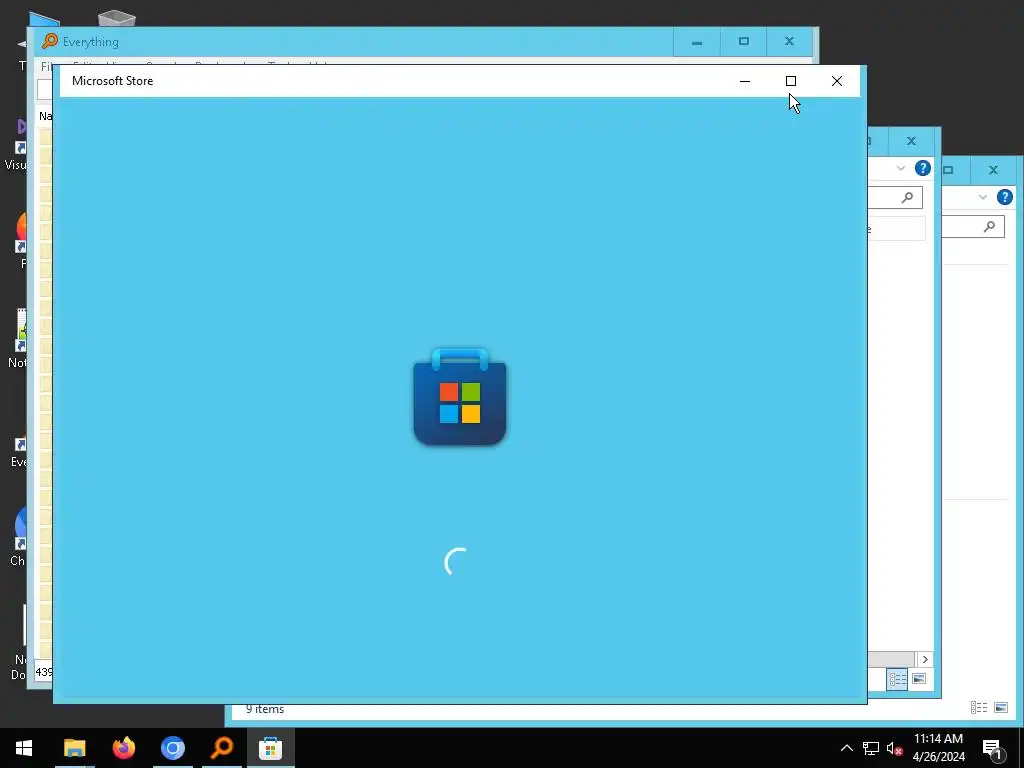
Task: Switch to details view in the 9 items status bar
Action: point(978,707)
